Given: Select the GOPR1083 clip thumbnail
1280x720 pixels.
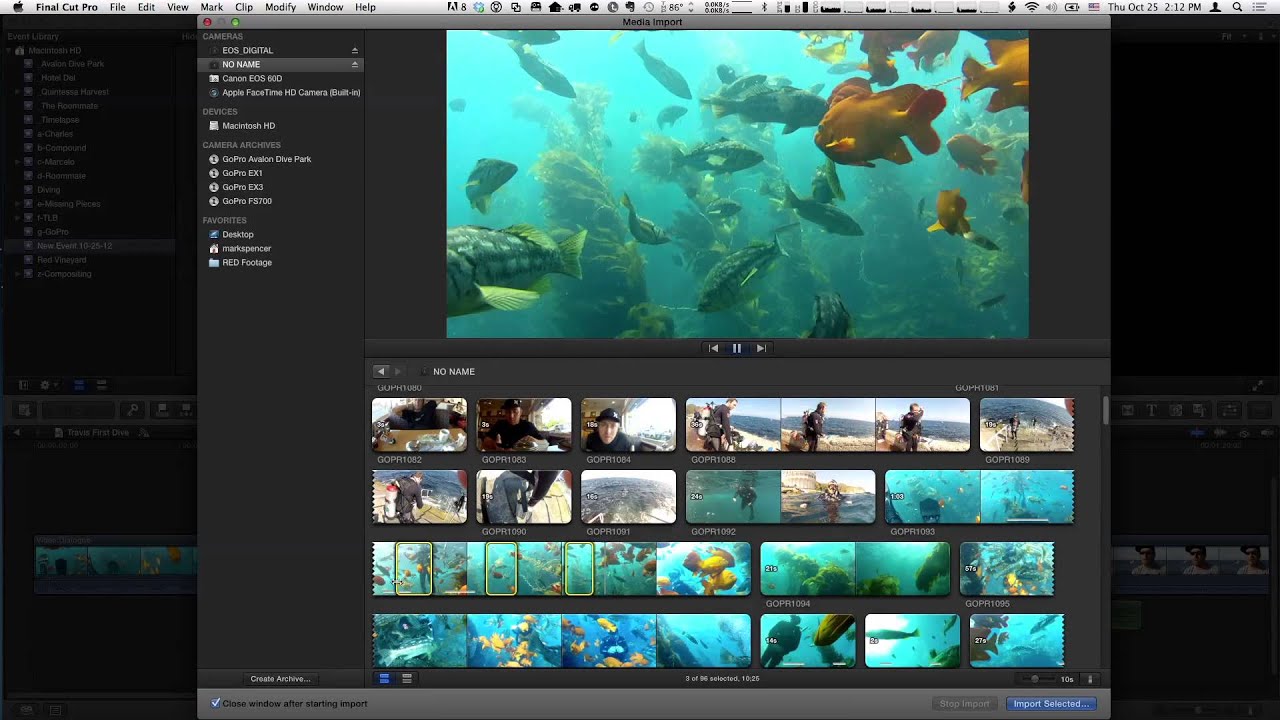Looking at the screenshot, I should [524, 425].
